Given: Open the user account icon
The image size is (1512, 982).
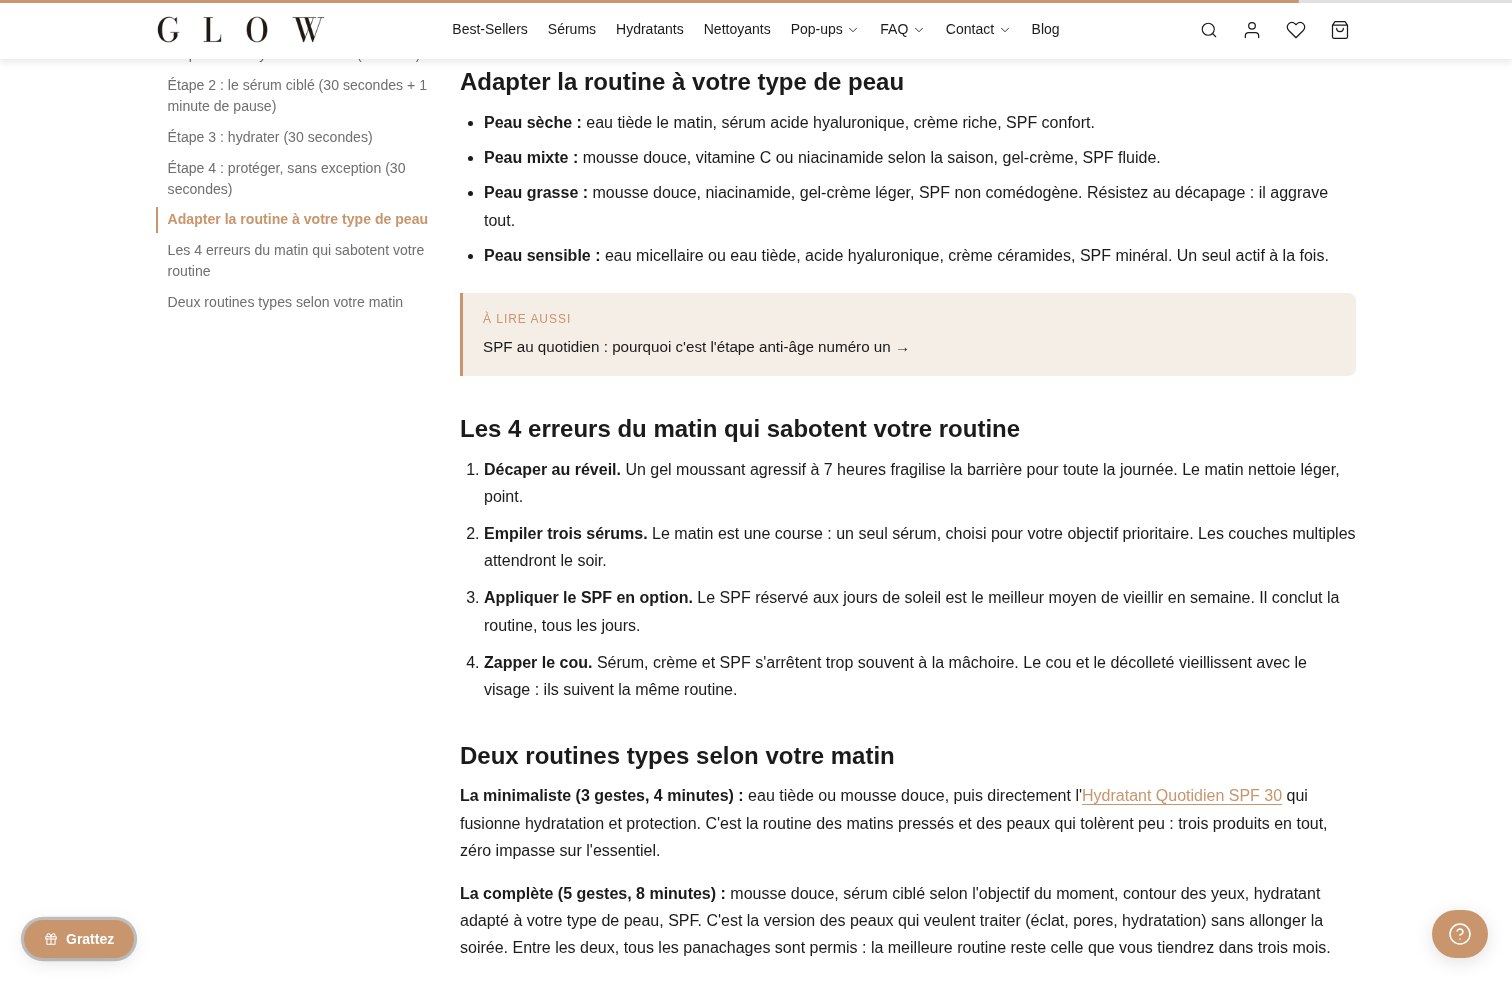Looking at the screenshot, I should coord(1252,30).
